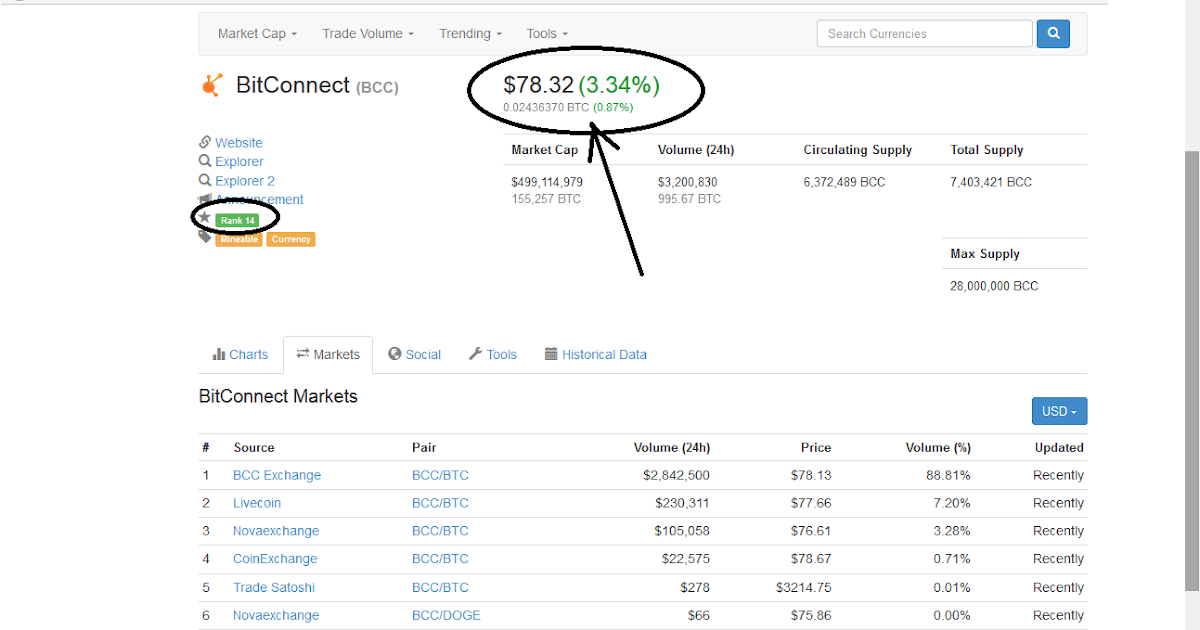
Task: Click the globe icon on Social tab
Action: (x=395, y=354)
